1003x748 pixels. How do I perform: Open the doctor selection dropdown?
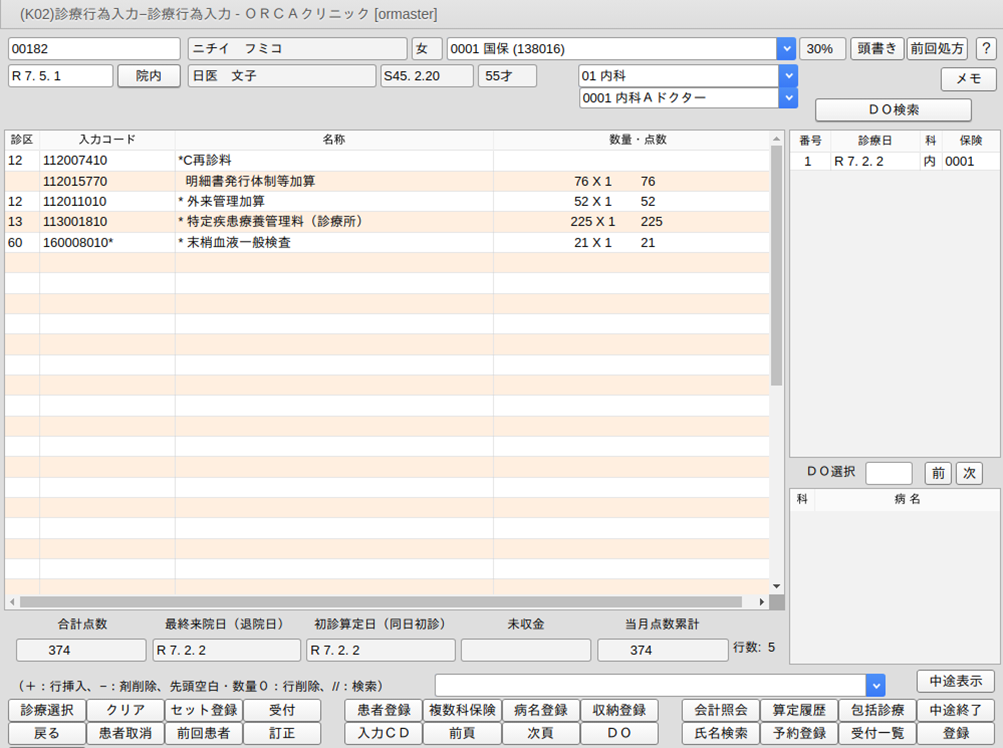[x=788, y=98]
